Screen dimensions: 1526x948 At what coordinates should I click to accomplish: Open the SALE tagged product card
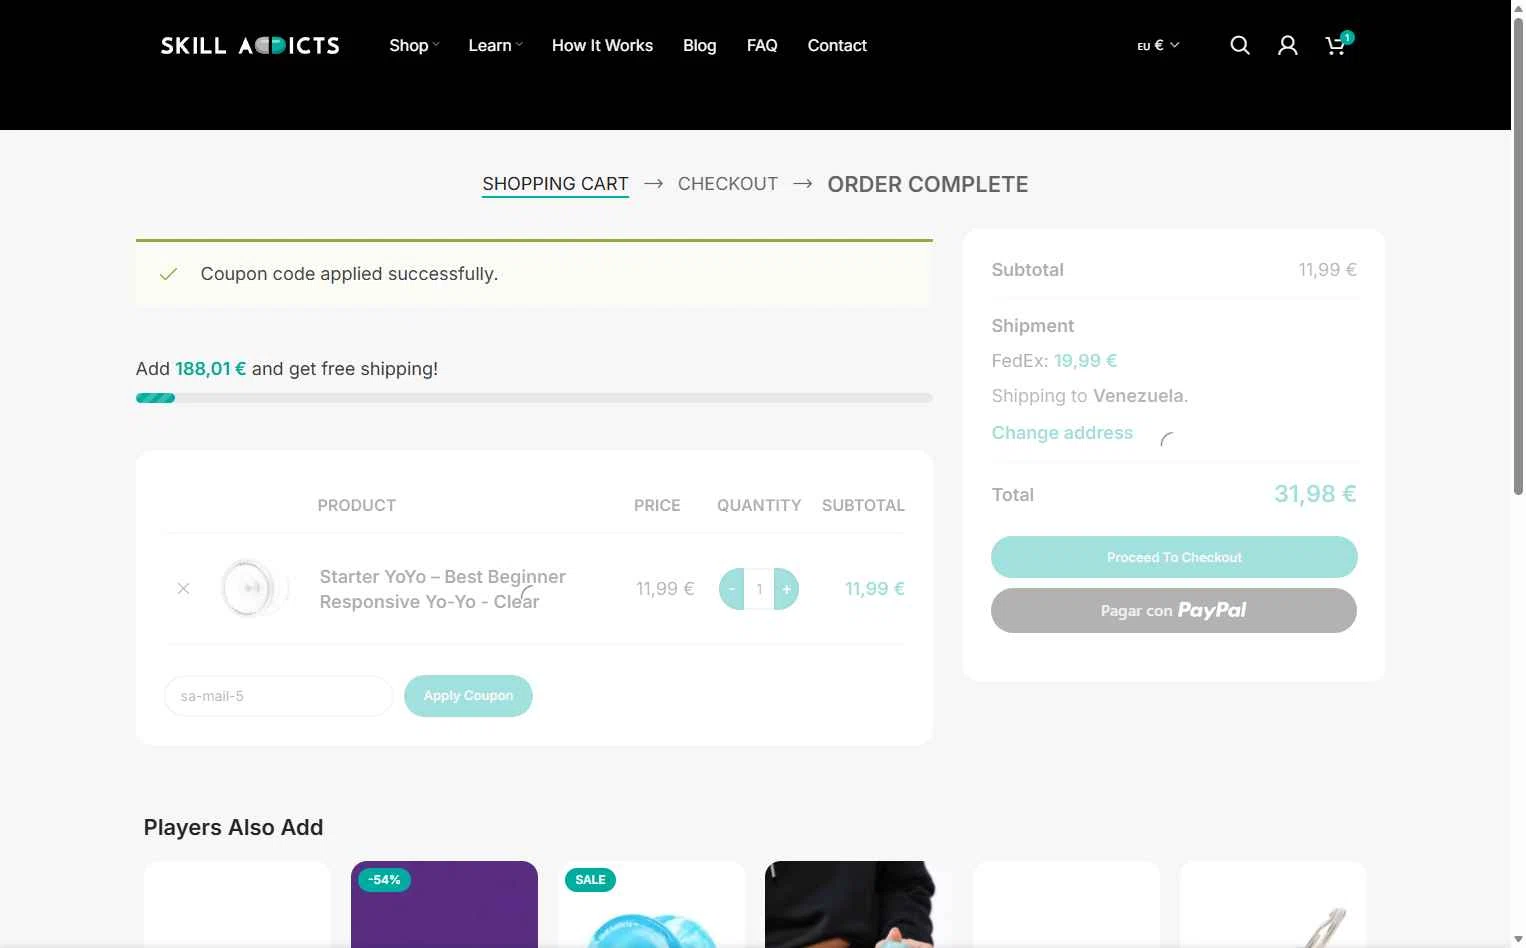[x=652, y=904]
